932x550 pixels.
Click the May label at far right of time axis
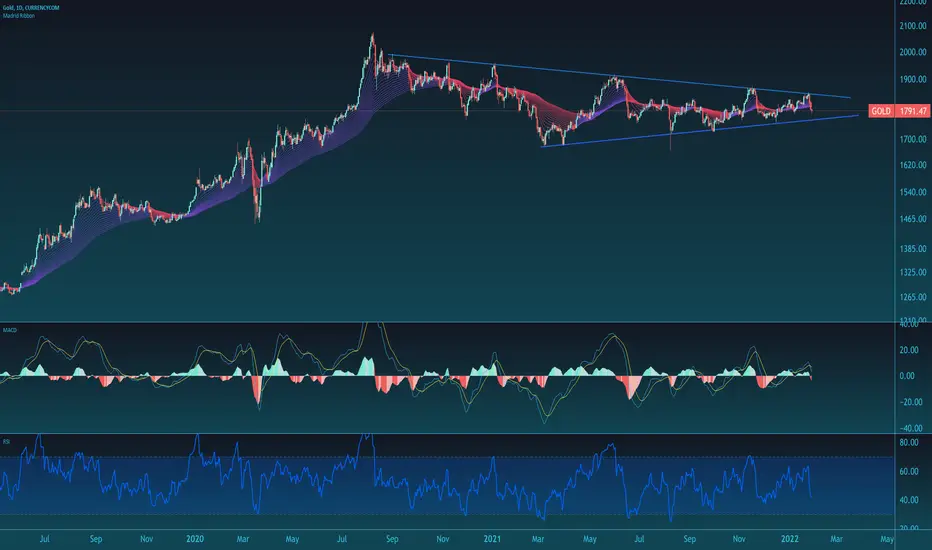[887, 539]
